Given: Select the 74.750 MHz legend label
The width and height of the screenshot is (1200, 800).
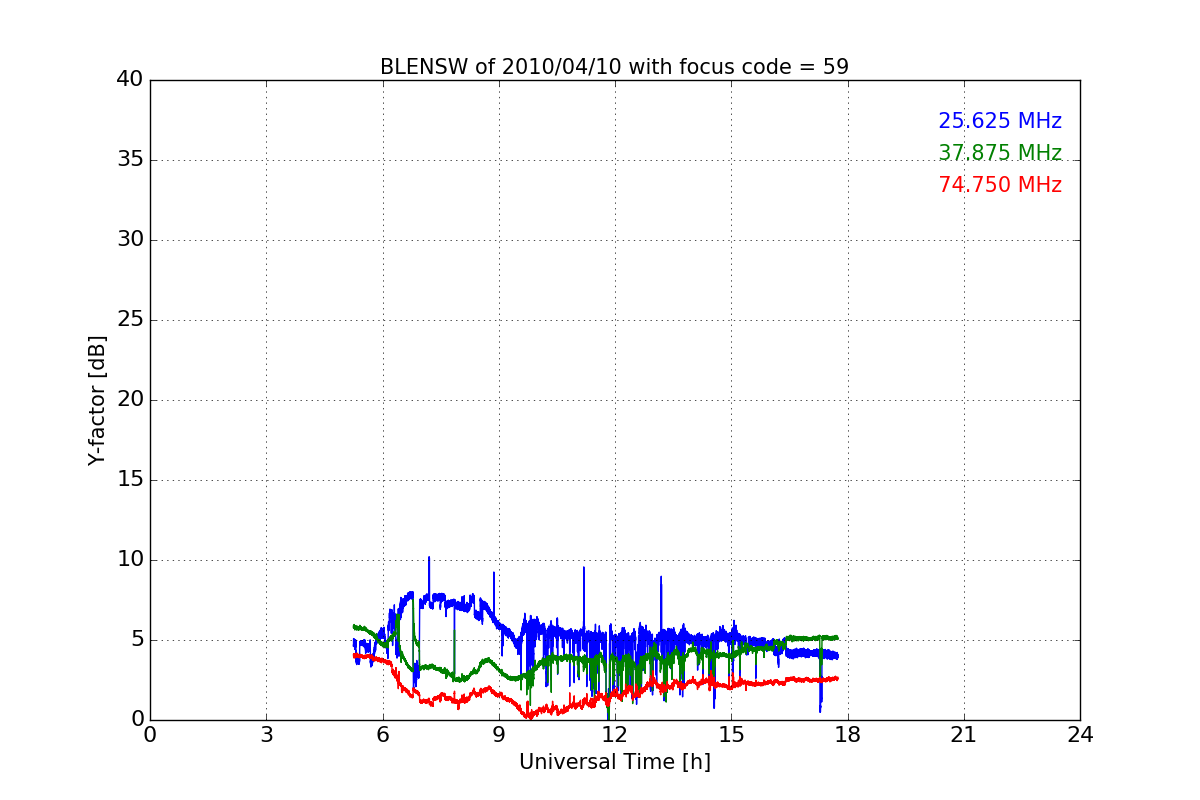Looking at the screenshot, I should coord(1000,185).
